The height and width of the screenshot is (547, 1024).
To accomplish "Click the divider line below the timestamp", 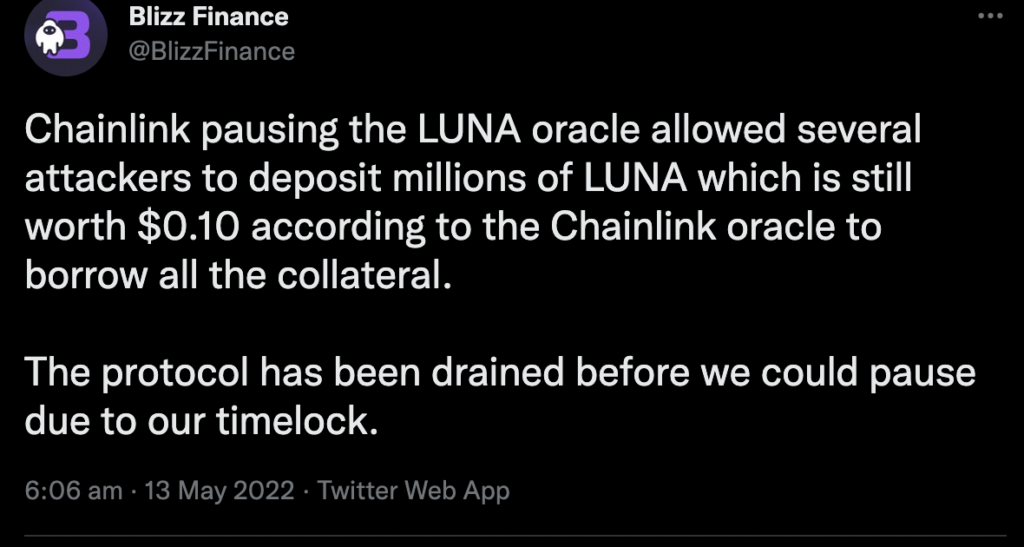I will pos(516,538).
